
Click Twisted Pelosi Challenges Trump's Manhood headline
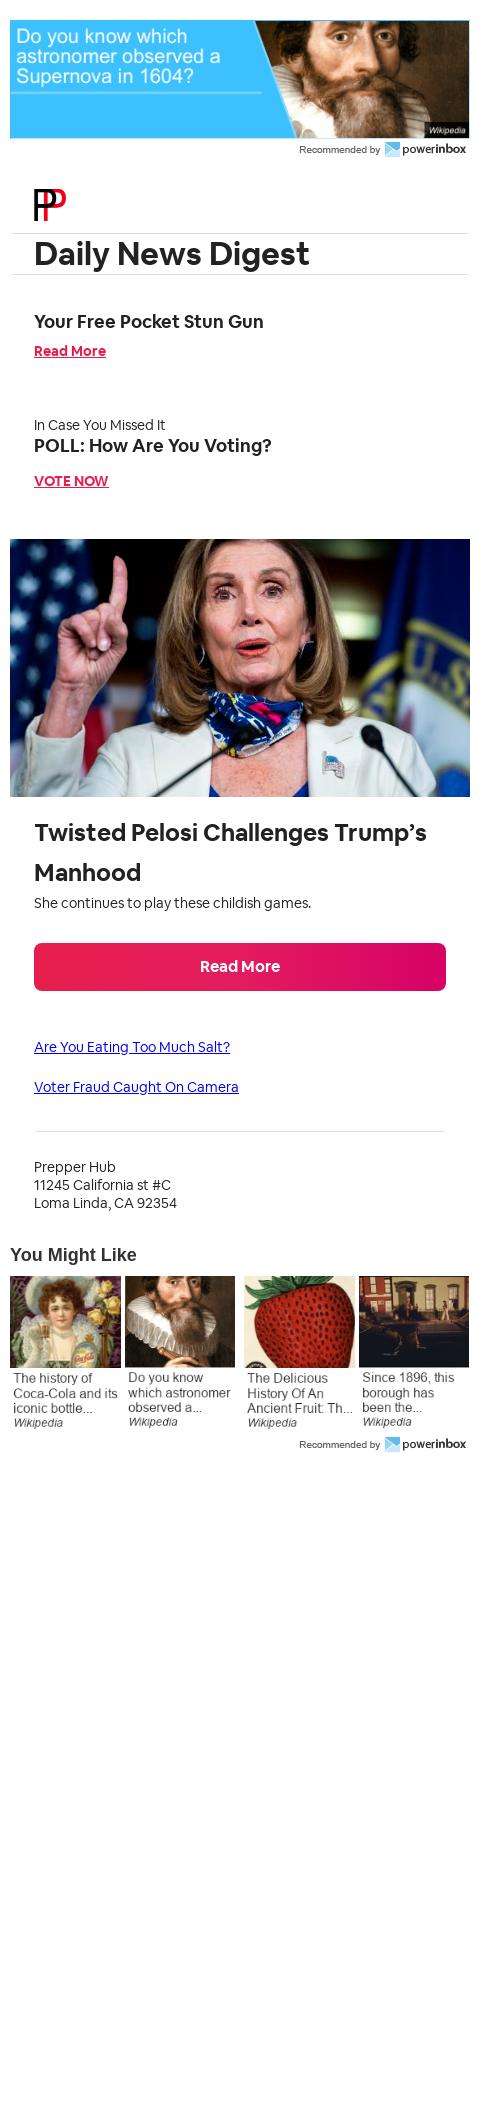pyautogui.click(x=230, y=852)
